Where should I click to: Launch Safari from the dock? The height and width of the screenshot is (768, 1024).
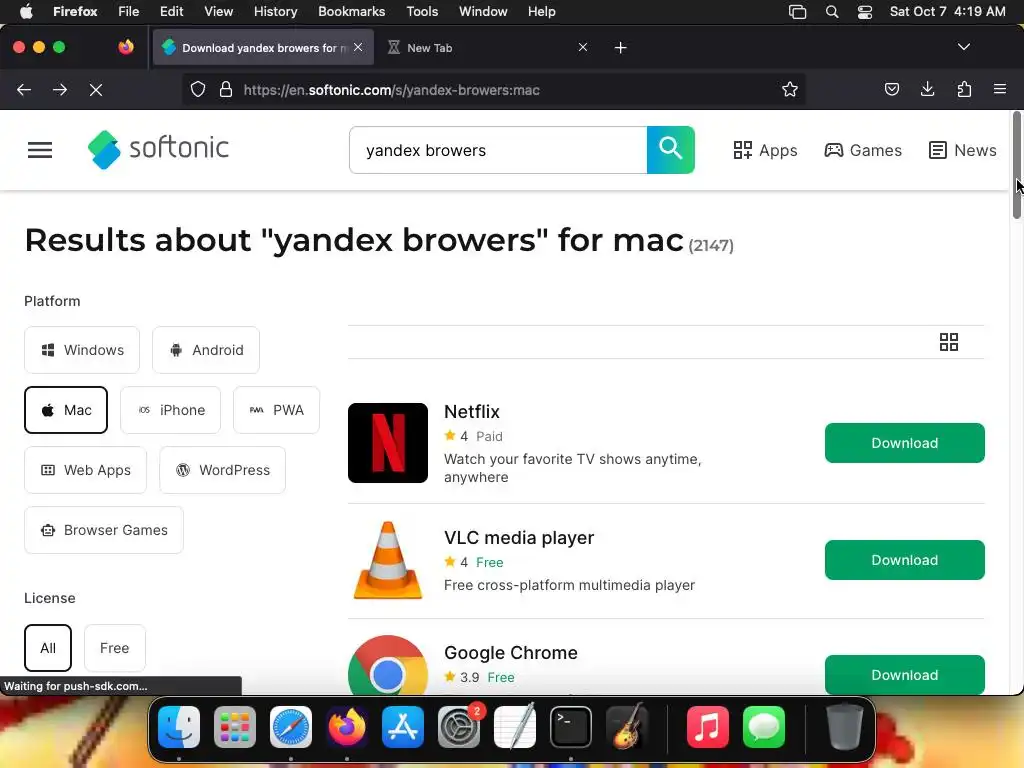click(291, 727)
